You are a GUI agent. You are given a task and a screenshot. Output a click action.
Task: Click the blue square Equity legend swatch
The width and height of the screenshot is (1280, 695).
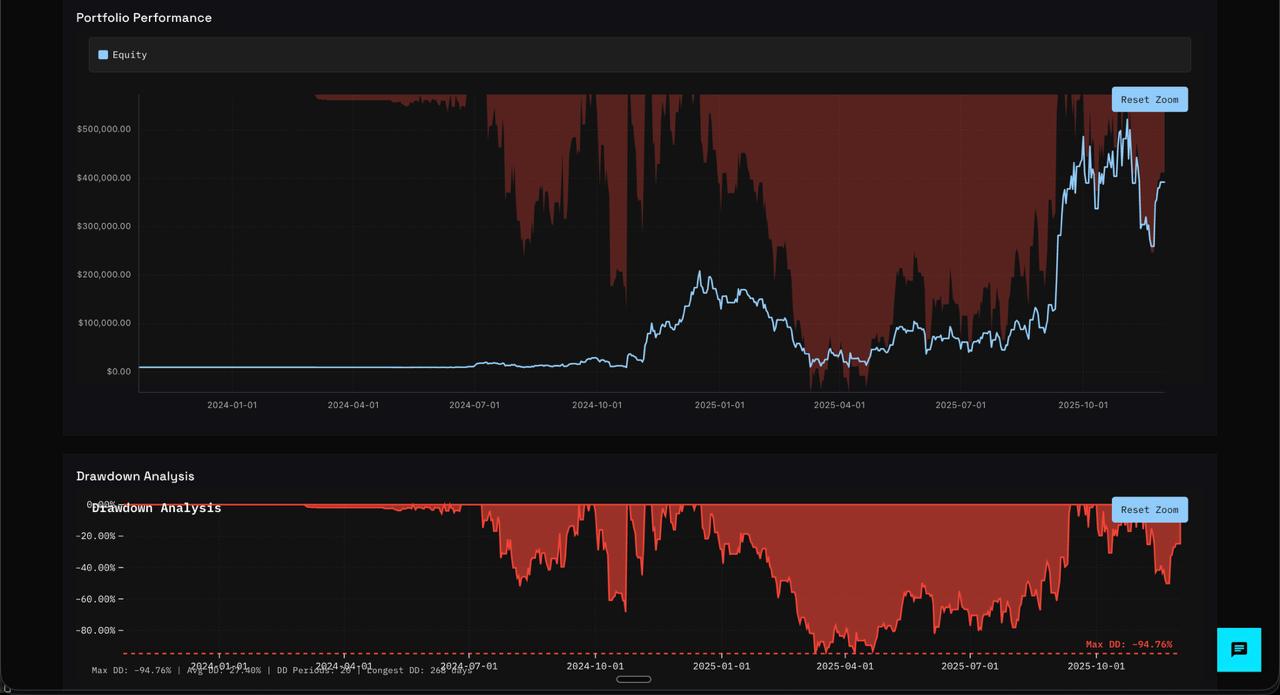[x=101, y=54]
